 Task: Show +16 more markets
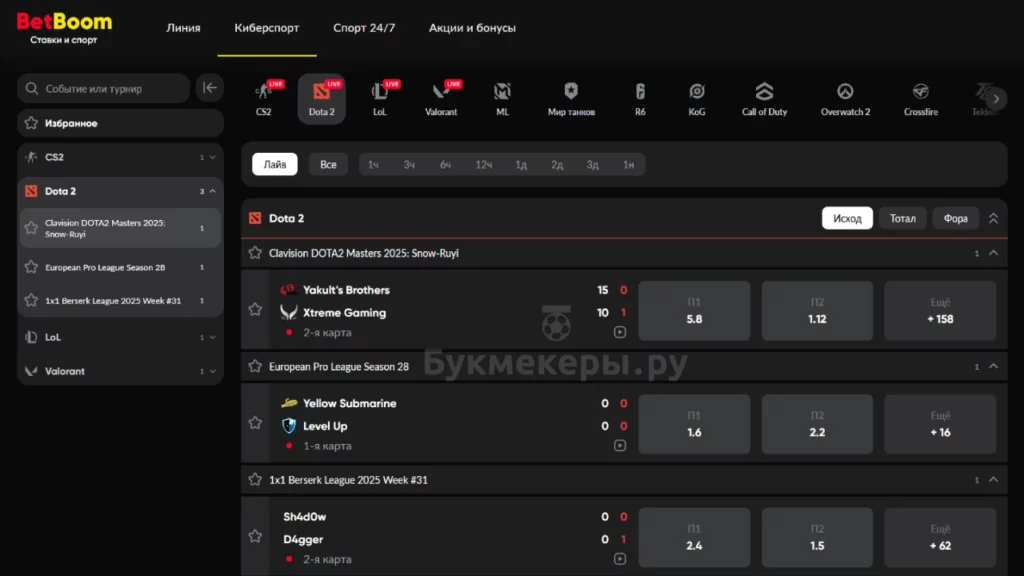click(x=940, y=424)
